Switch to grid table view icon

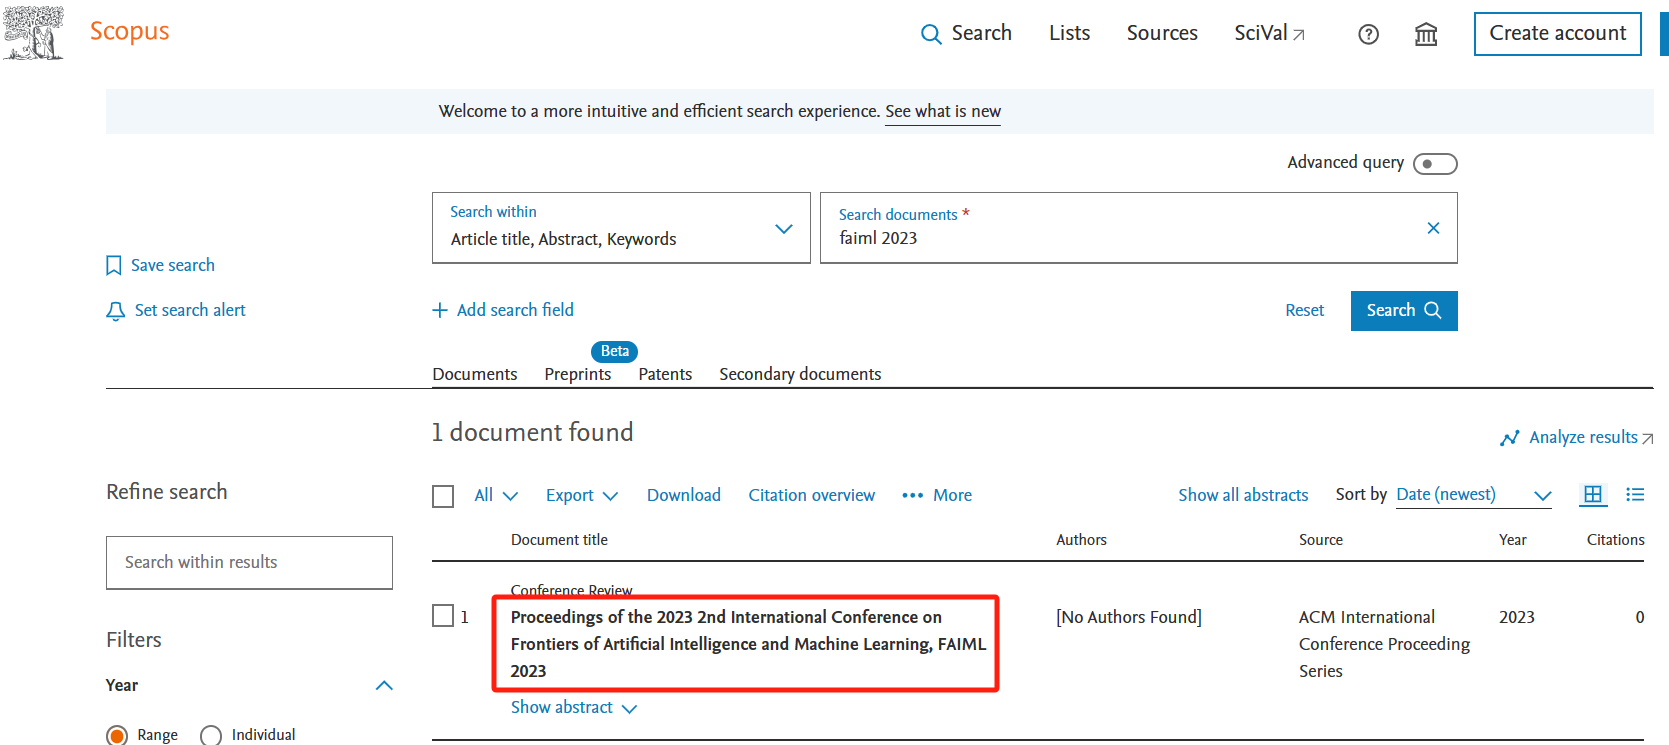pos(1592,495)
